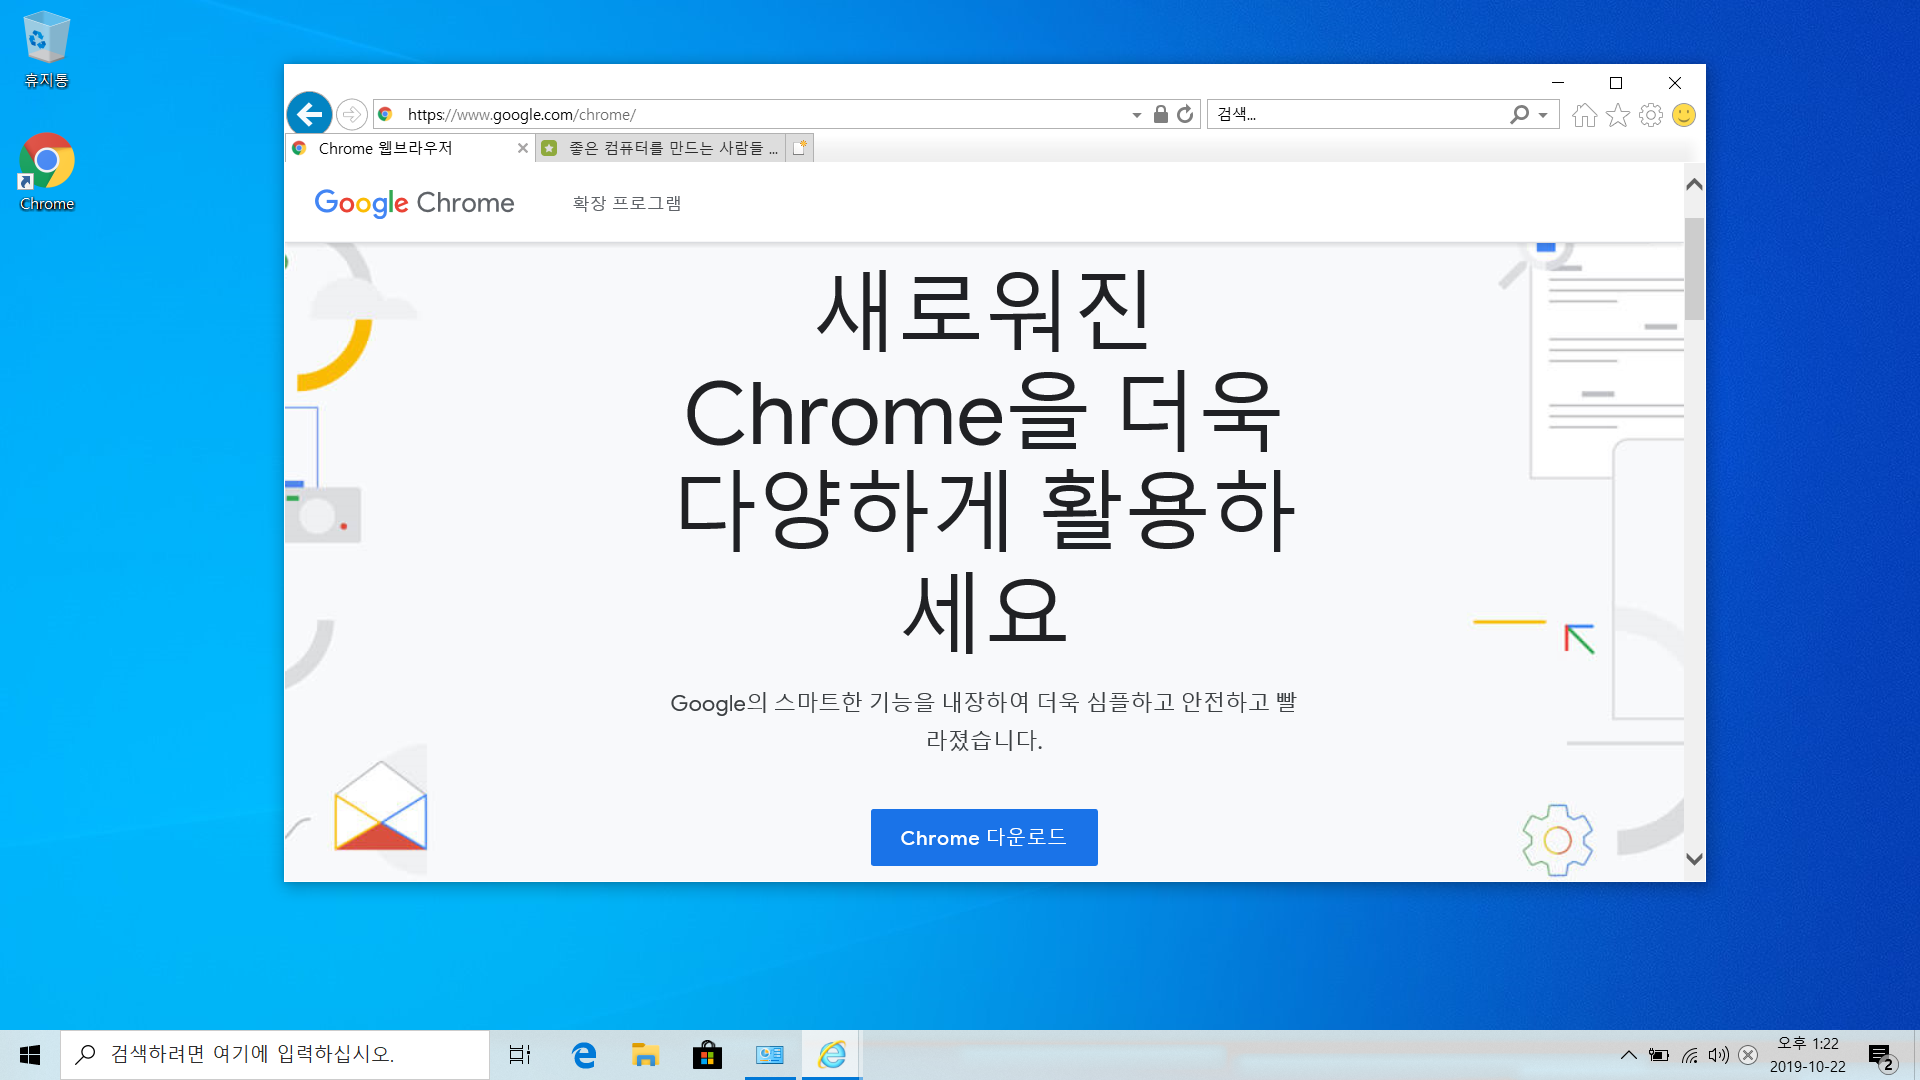Open File Explorer from taskbar

645,1055
